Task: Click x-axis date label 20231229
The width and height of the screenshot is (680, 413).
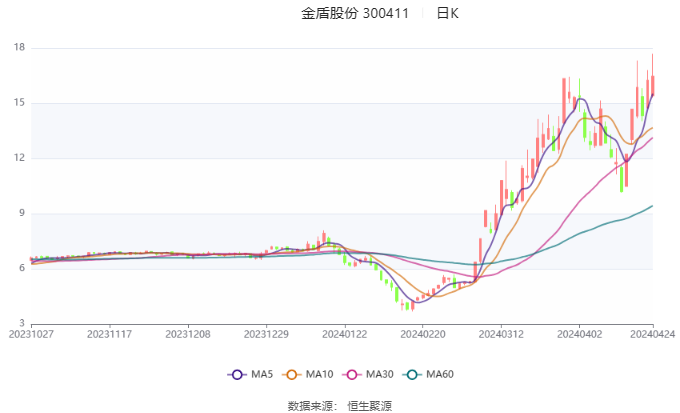Action: 266,334
